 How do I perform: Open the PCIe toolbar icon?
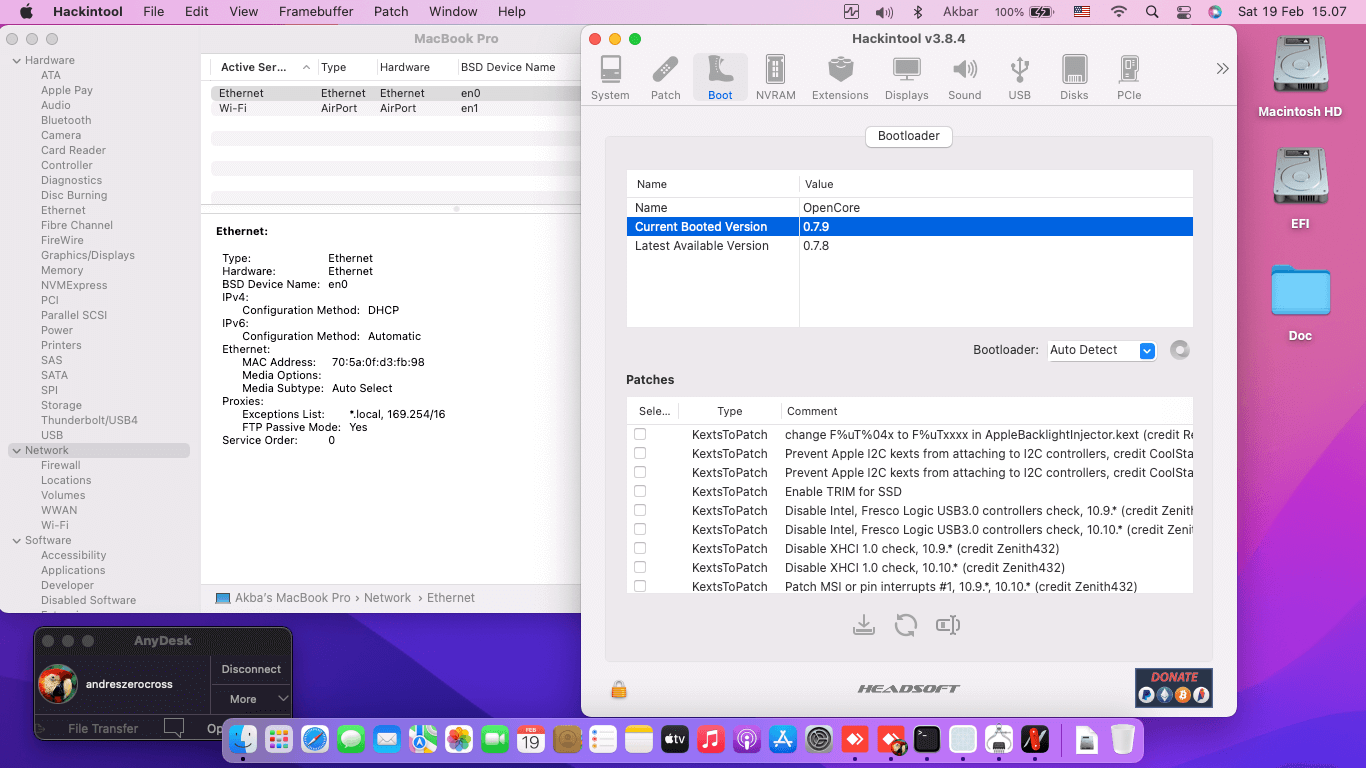coord(1129,78)
